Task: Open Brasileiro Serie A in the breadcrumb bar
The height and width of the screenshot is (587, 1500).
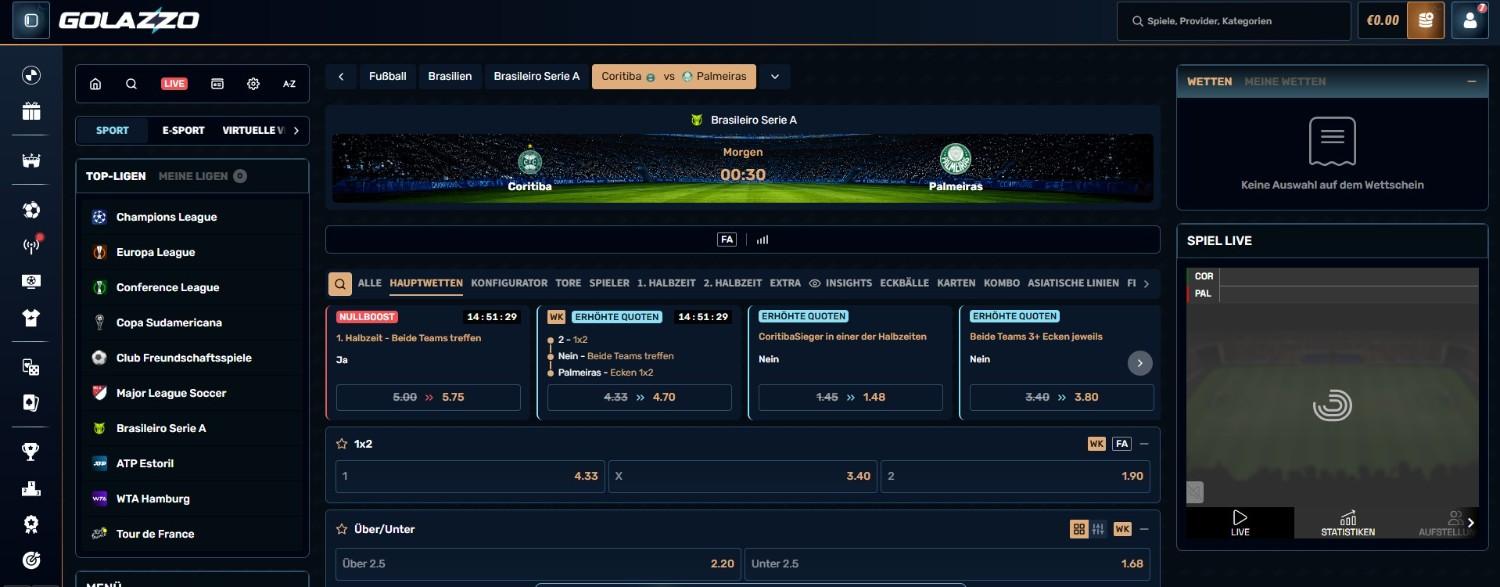Action: (x=537, y=76)
